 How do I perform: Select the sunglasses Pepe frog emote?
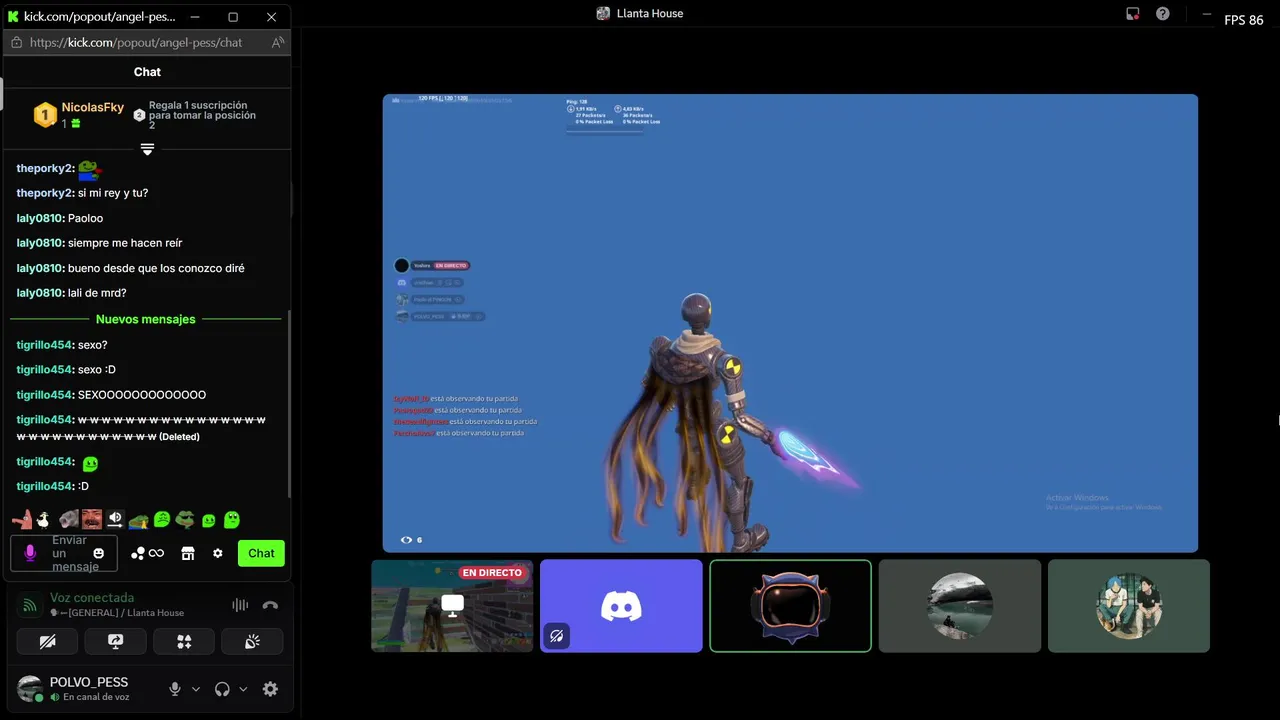tap(185, 519)
